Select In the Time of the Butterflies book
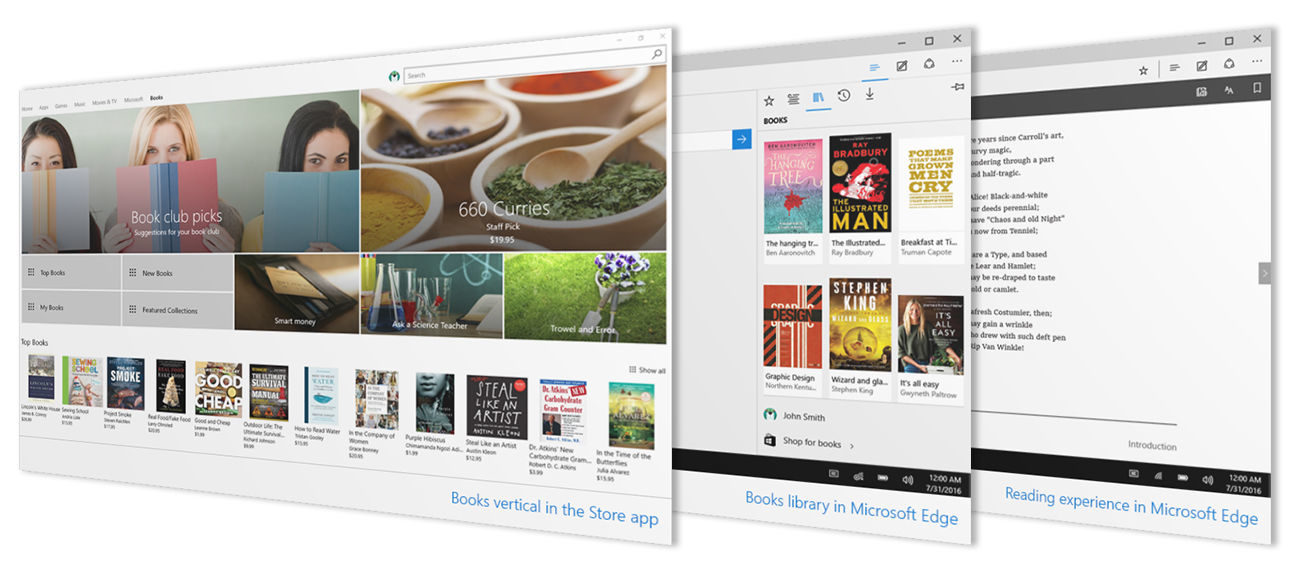1304x572 pixels. tap(632, 416)
